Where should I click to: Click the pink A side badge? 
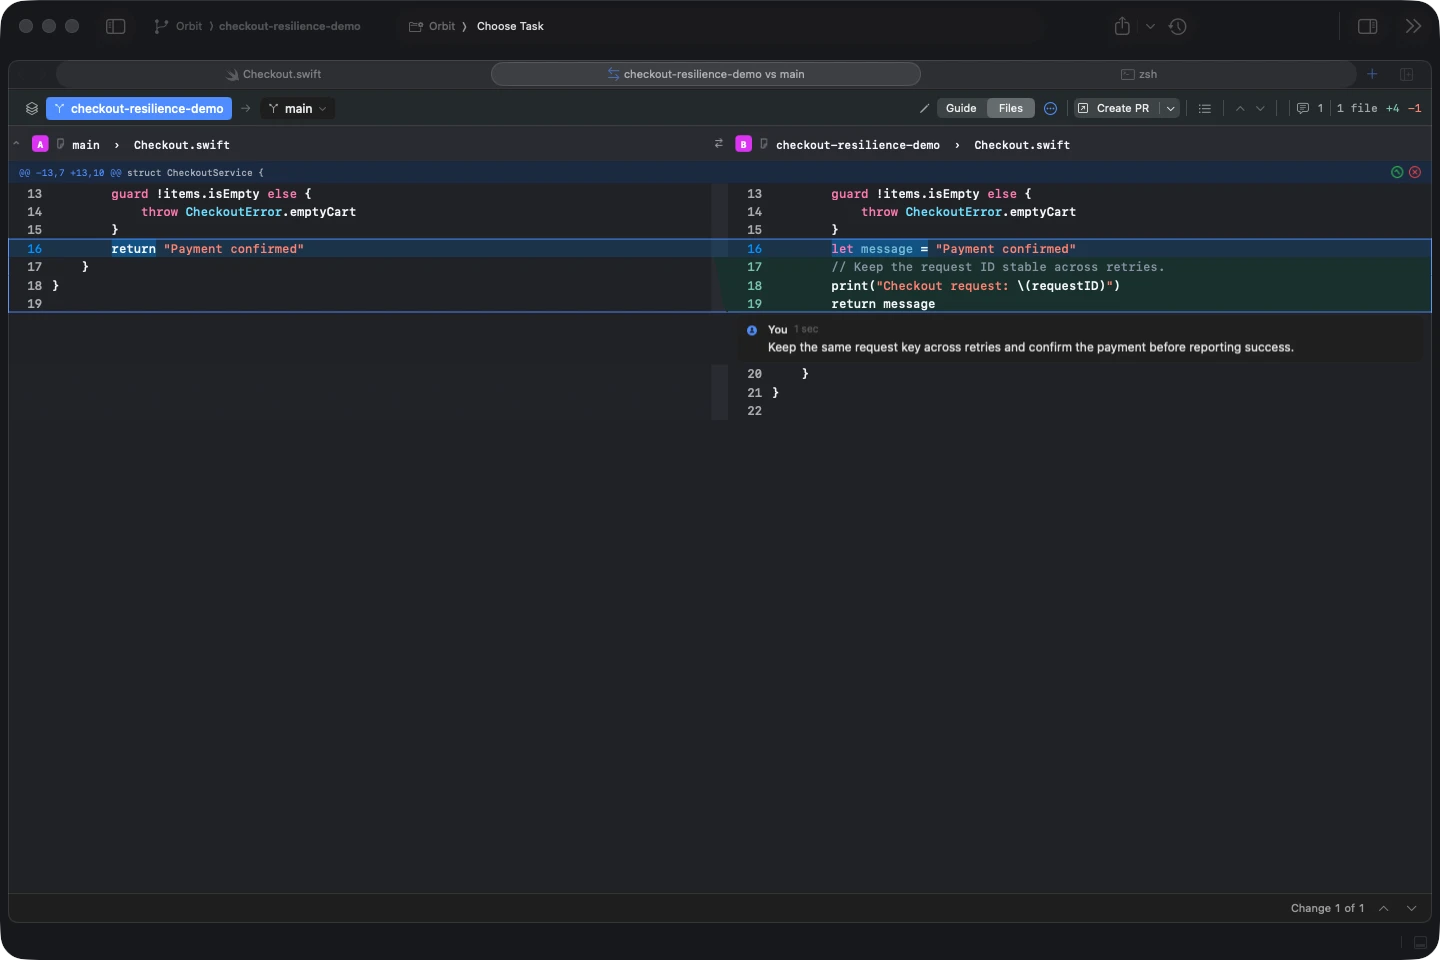(x=40, y=144)
